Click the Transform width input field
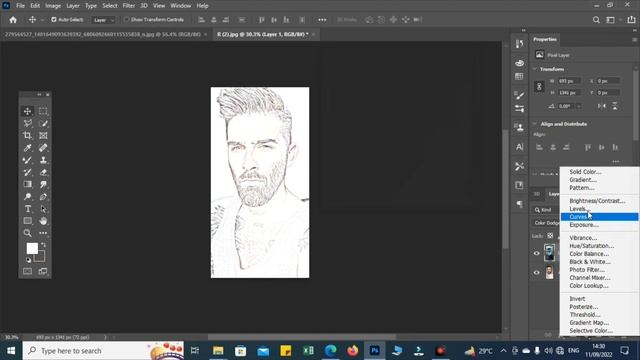 568,81
